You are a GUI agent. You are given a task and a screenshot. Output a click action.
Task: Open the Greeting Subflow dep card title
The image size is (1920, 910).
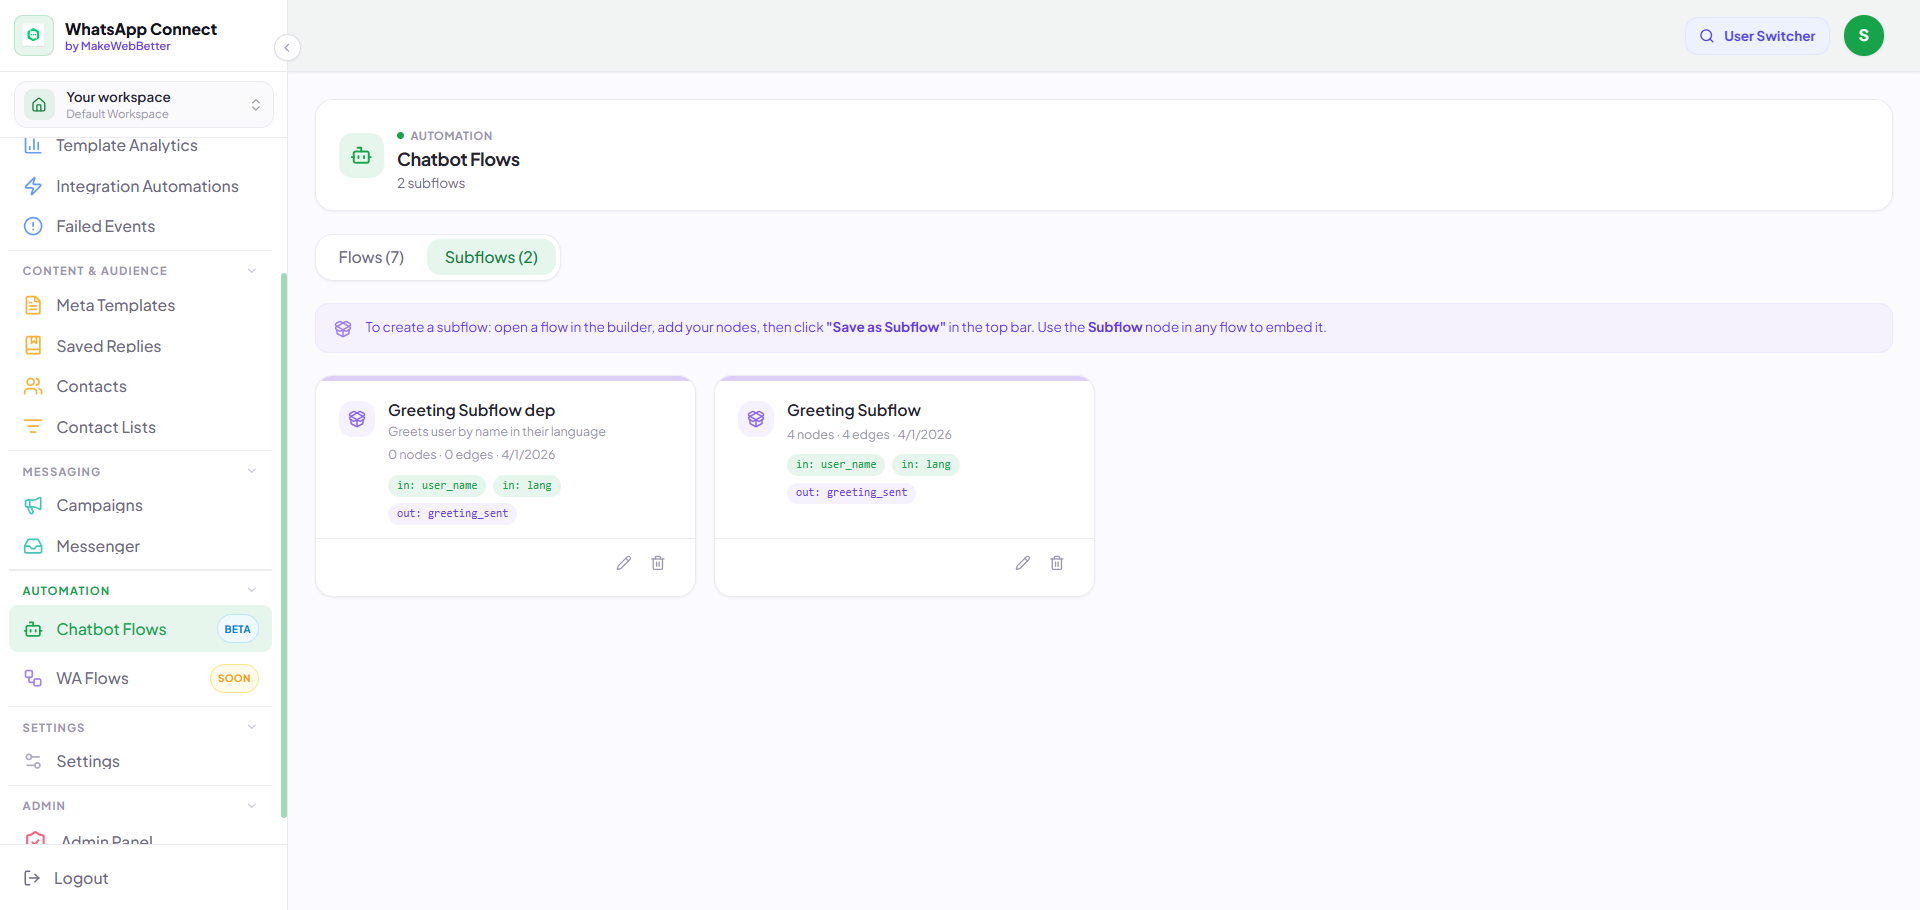[471, 410]
